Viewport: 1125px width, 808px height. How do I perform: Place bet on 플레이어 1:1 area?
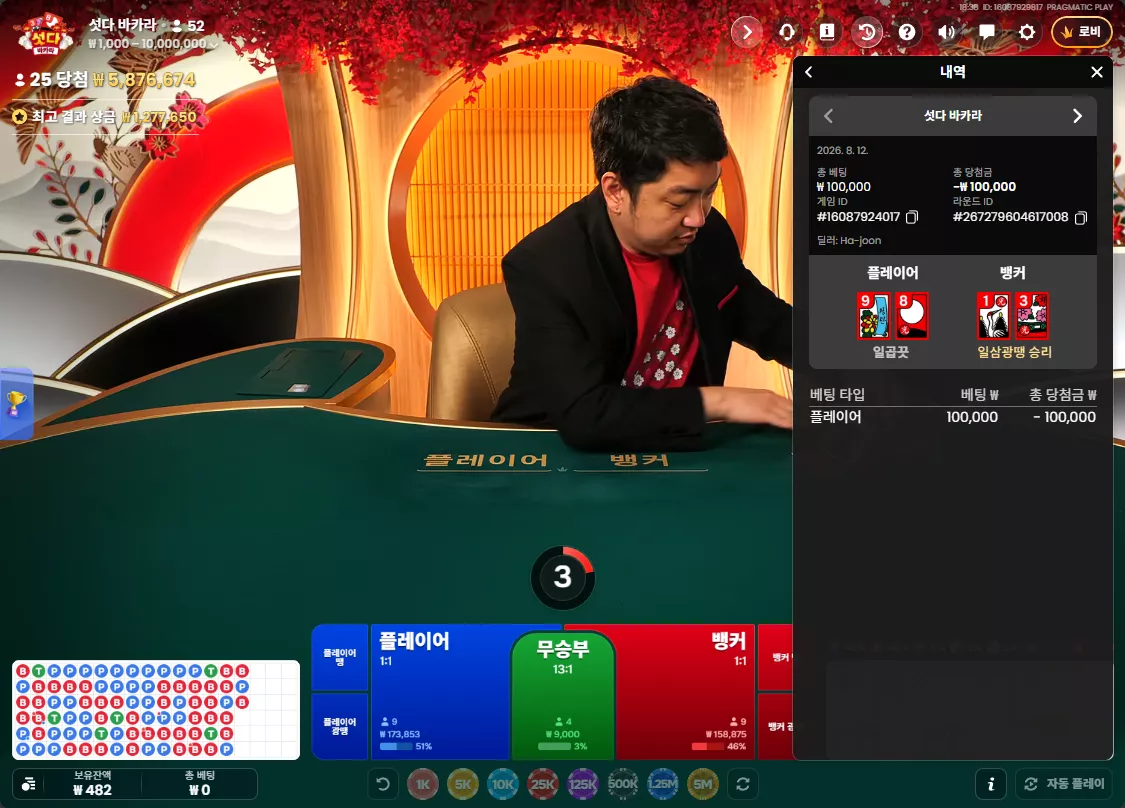pos(441,692)
